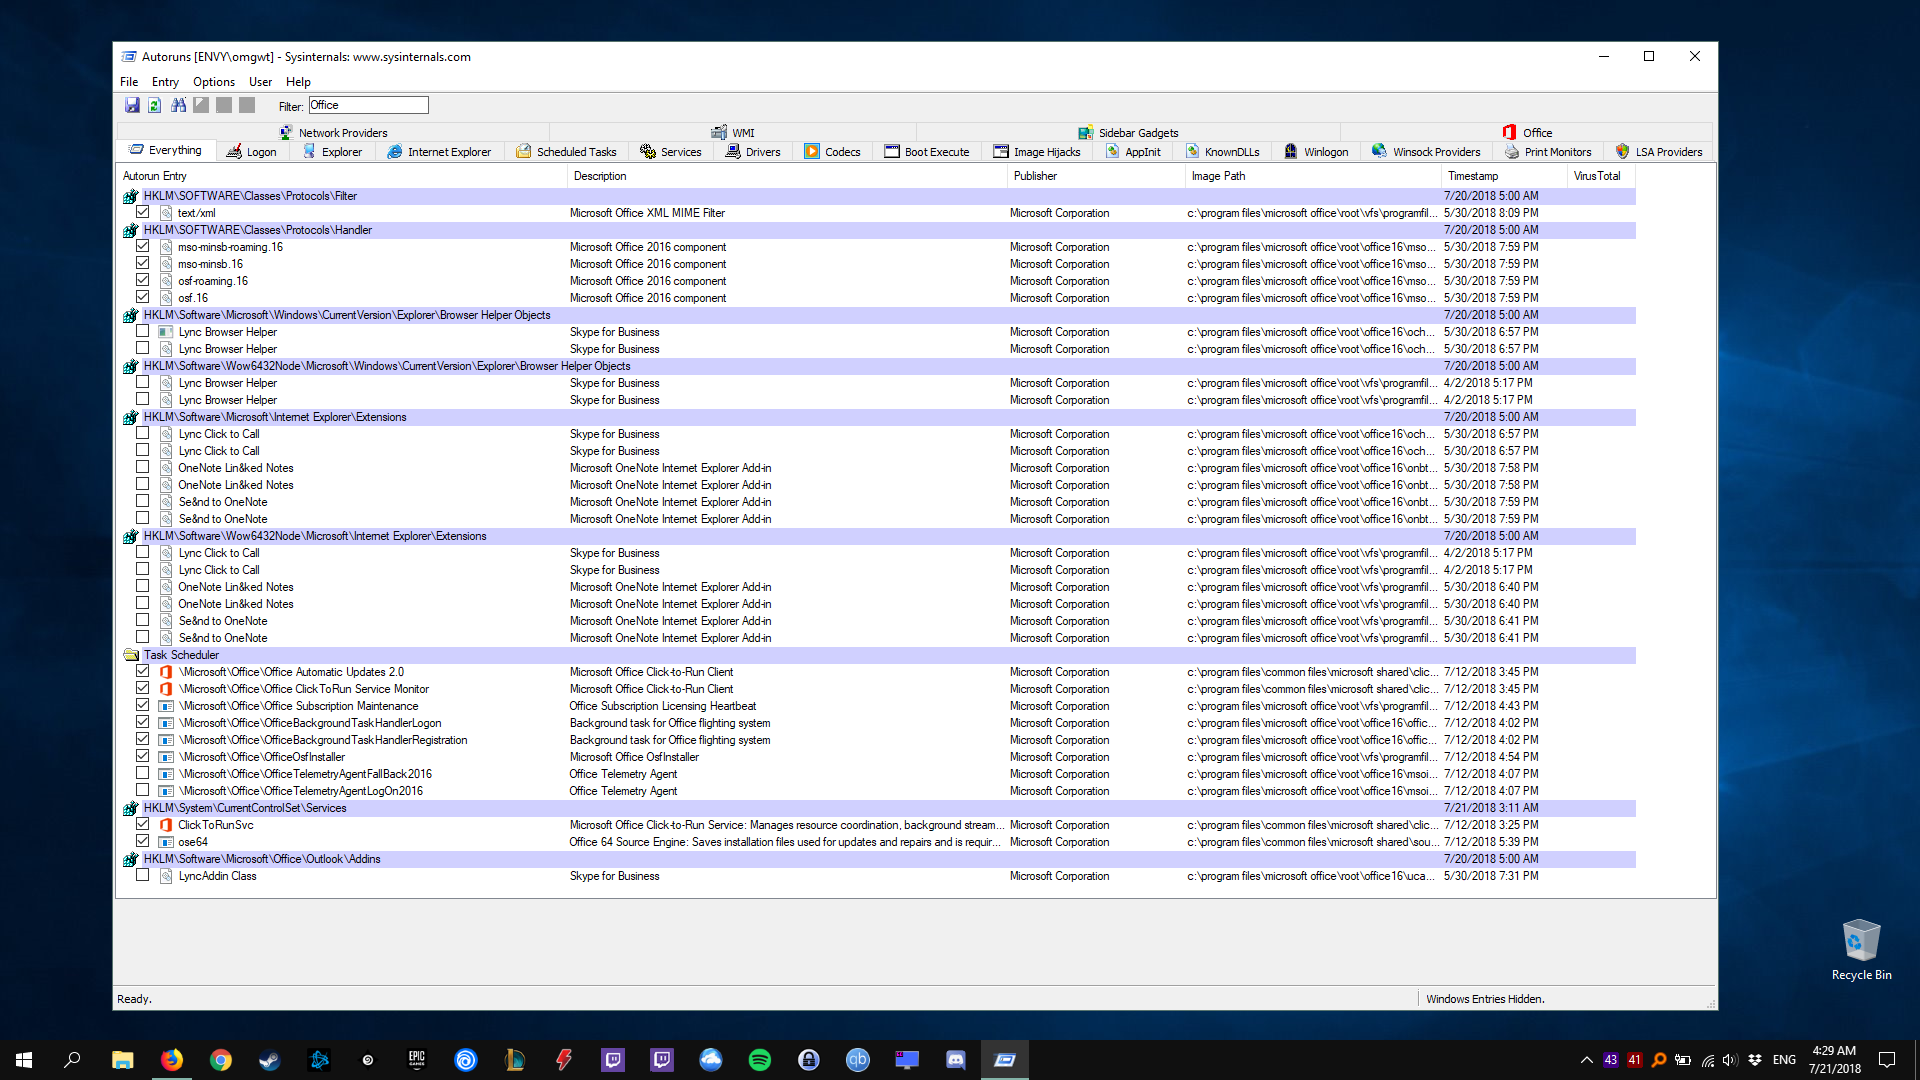Switch to the Office tab

click(1527, 132)
